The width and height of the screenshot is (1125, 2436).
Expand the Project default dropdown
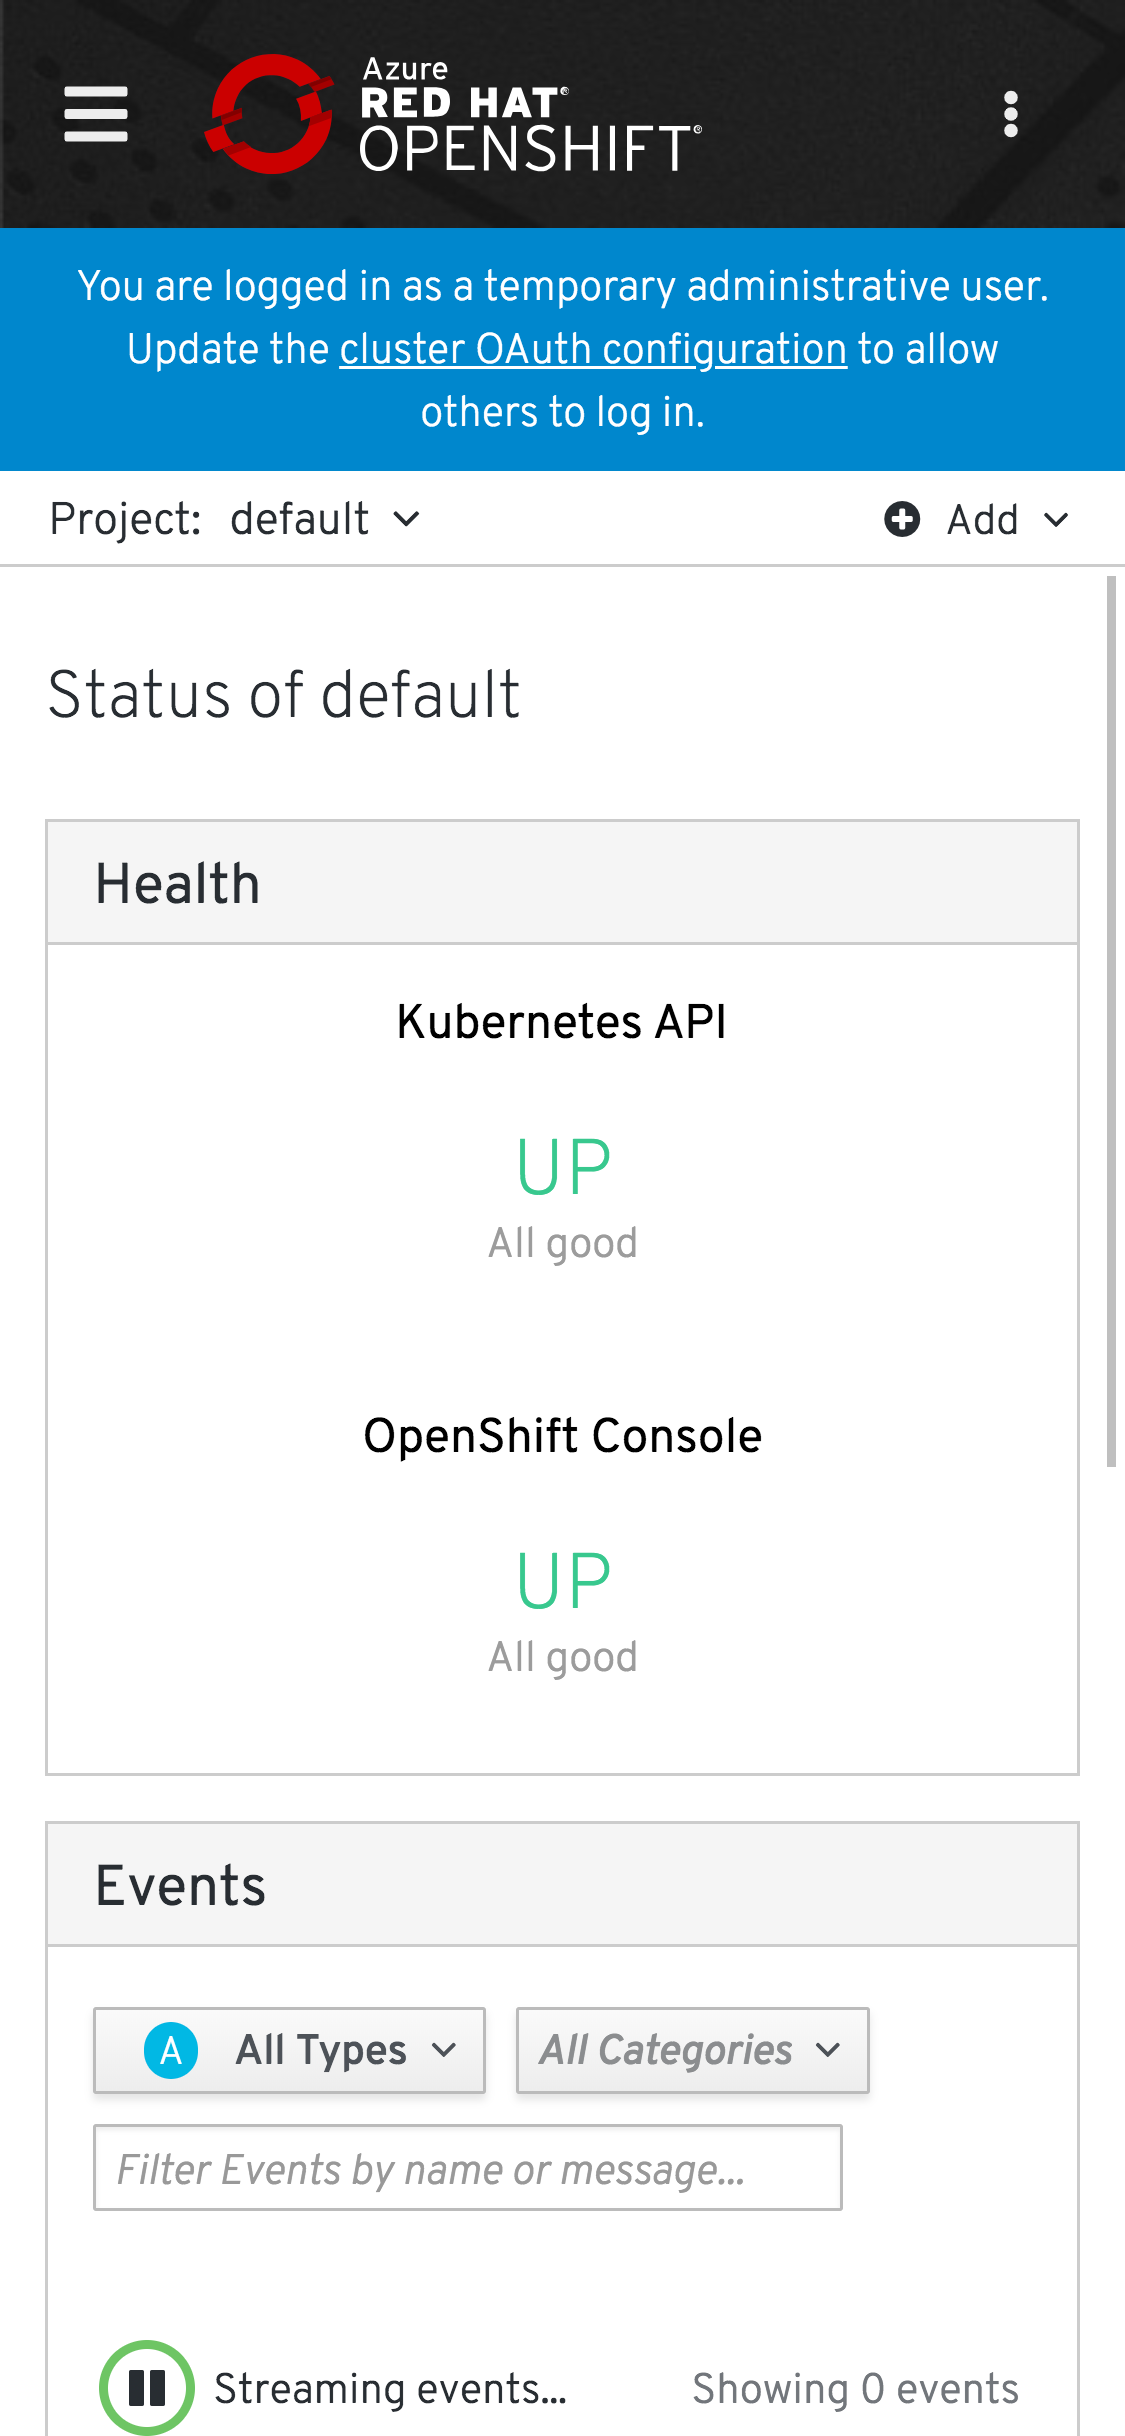[323, 519]
